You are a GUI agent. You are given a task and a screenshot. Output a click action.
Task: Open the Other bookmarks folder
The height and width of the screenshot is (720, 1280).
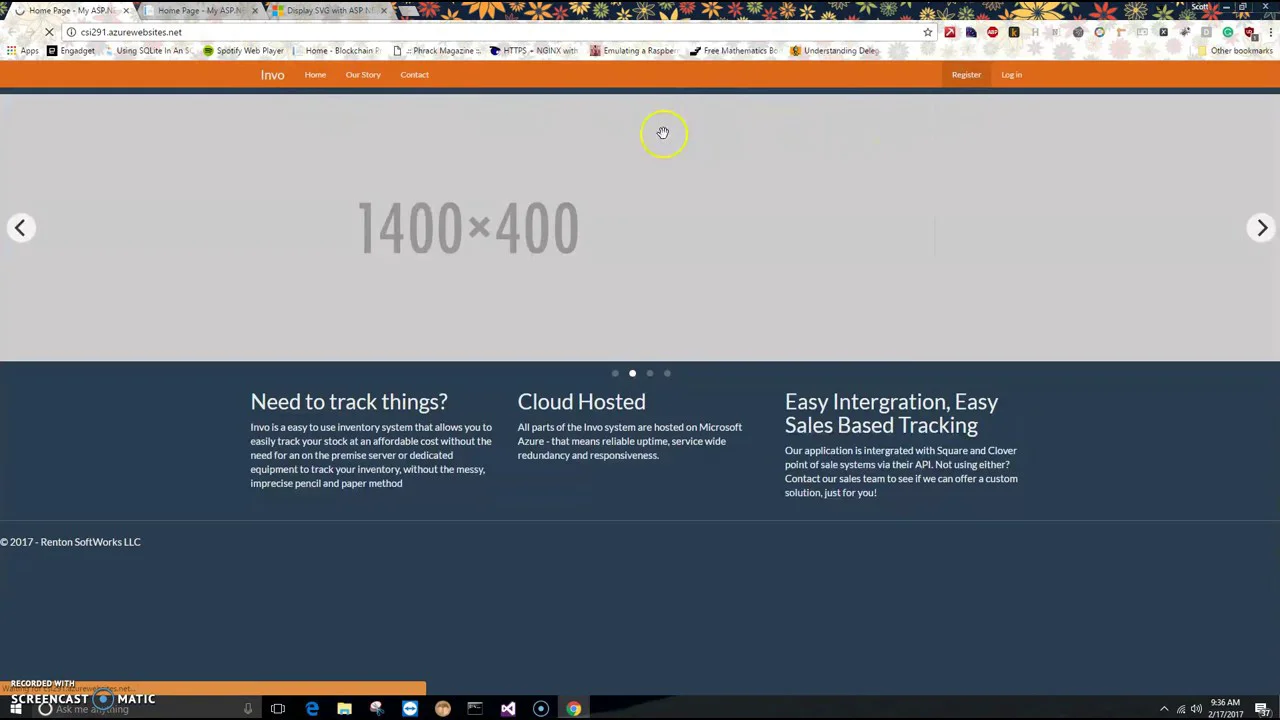(x=1235, y=51)
